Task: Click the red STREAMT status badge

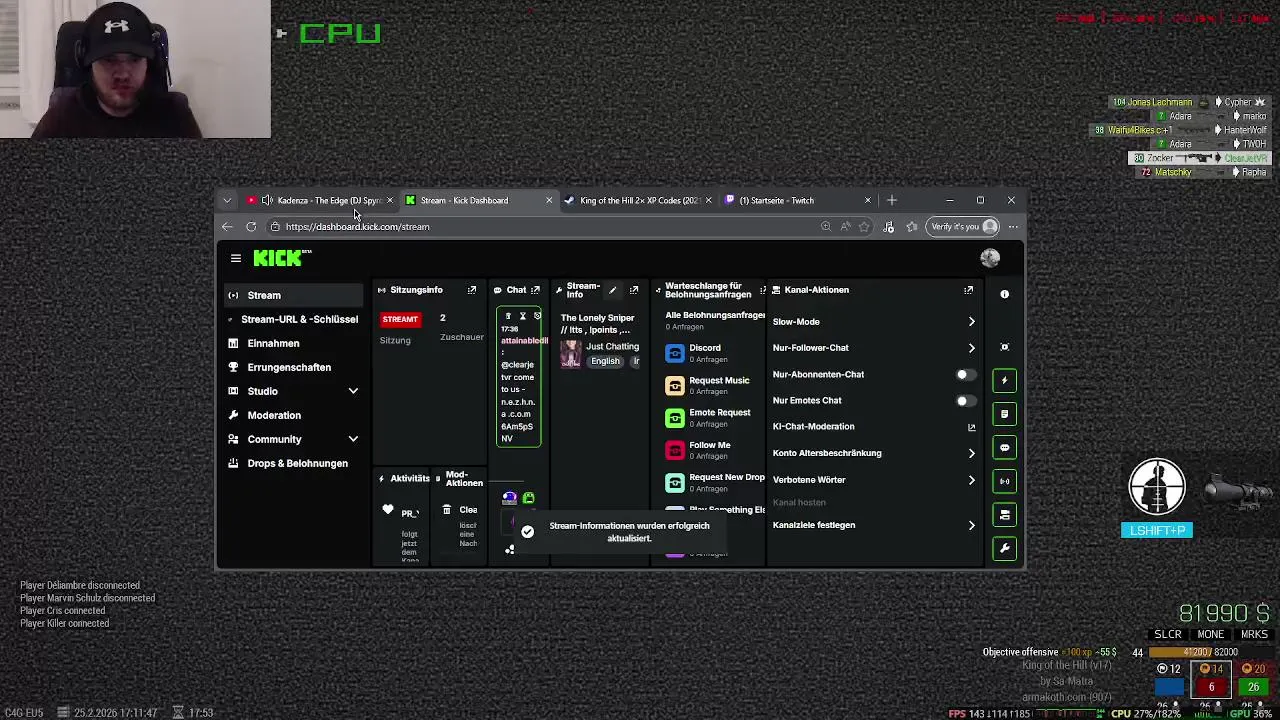Action: pyautogui.click(x=400, y=320)
